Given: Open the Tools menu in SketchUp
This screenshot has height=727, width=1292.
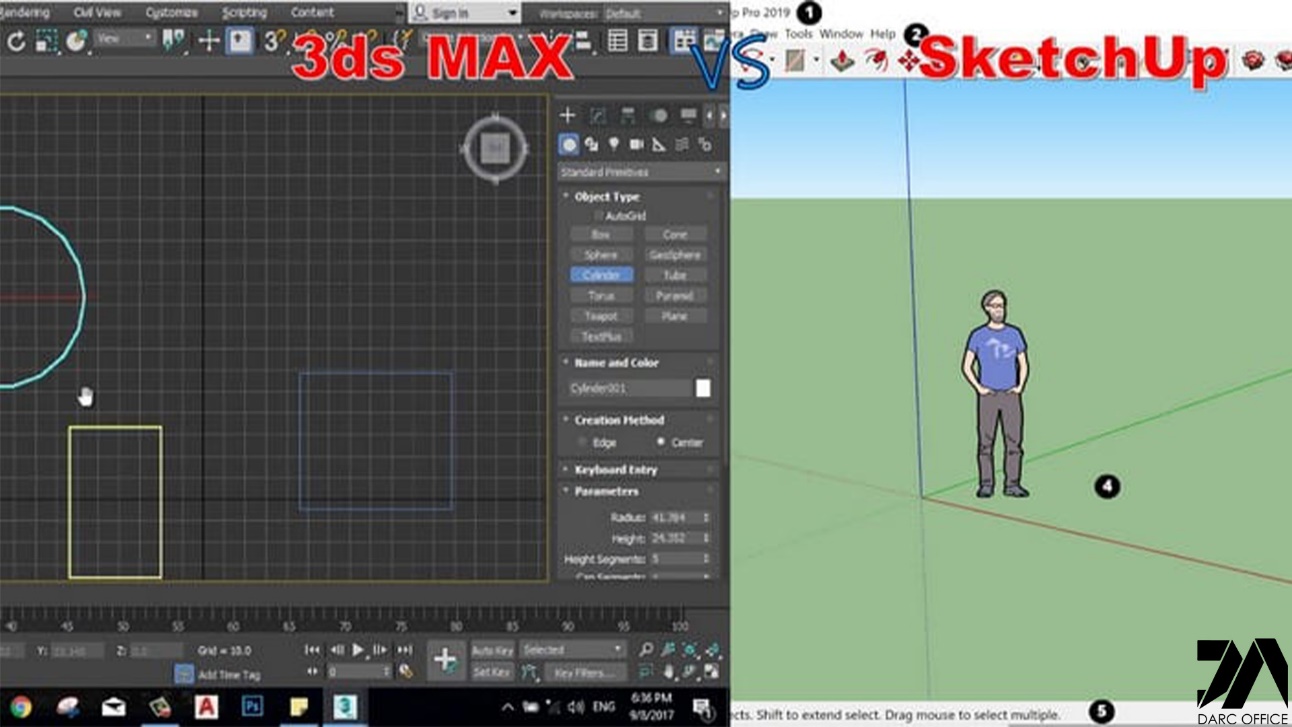Looking at the screenshot, I should coord(798,34).
